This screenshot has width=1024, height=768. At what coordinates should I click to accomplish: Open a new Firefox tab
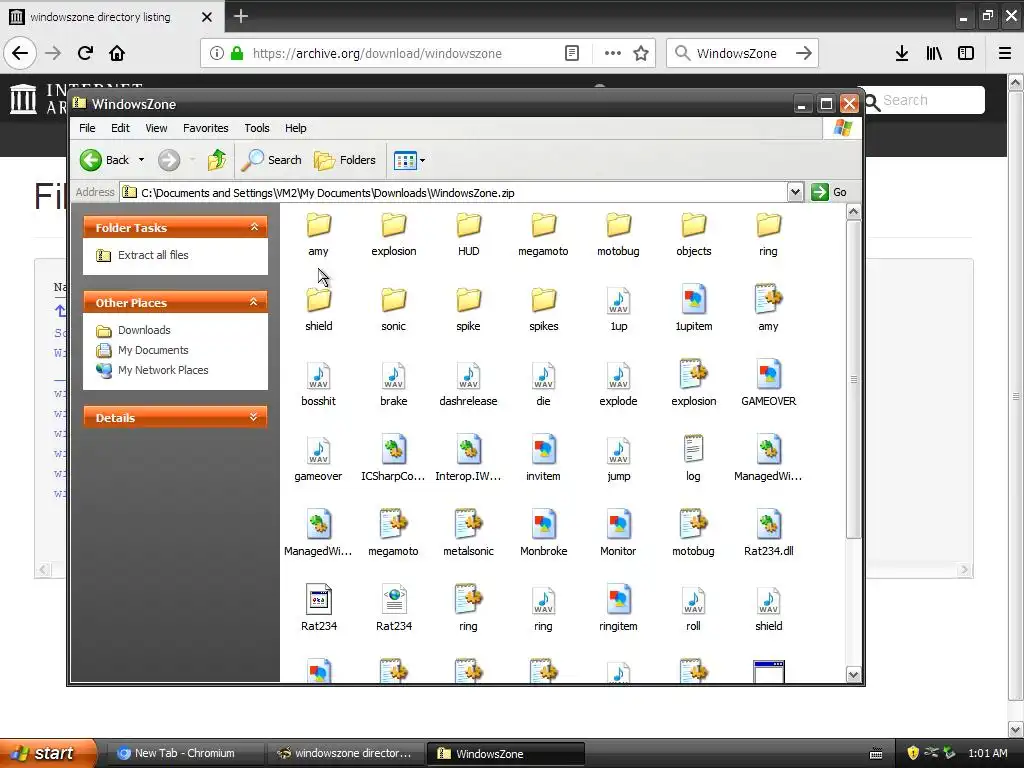(x=240, y=16)
